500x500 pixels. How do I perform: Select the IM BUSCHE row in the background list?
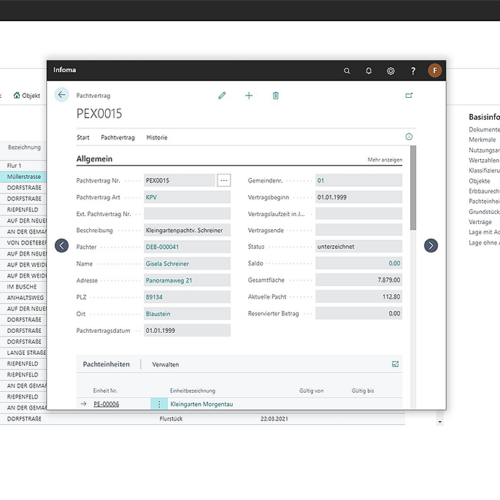tap(23, 287)
